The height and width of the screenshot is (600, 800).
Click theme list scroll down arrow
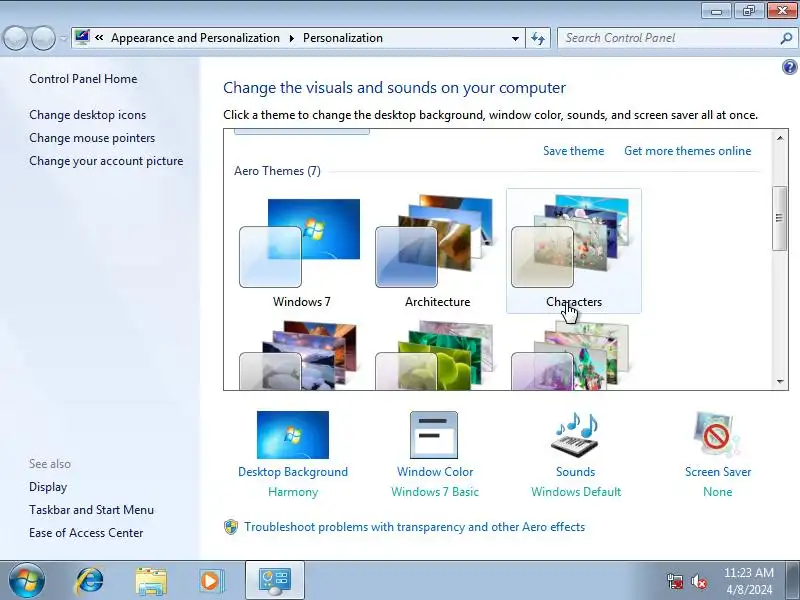[x=780, y=381]
